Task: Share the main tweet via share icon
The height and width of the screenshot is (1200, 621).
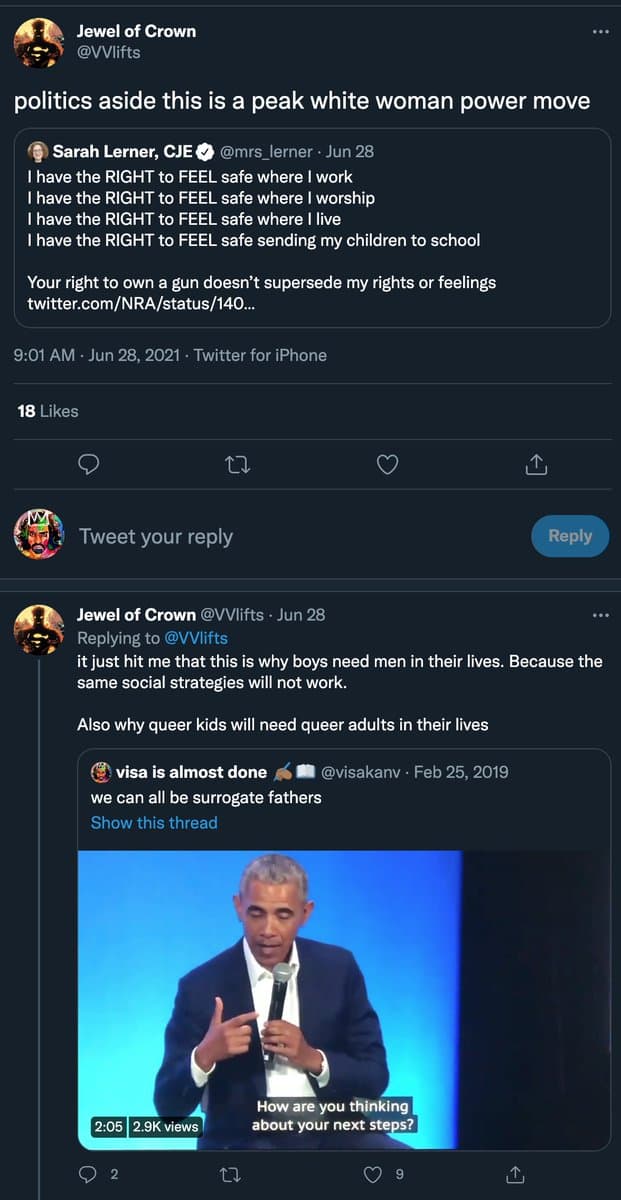Action: click(536, 464)
